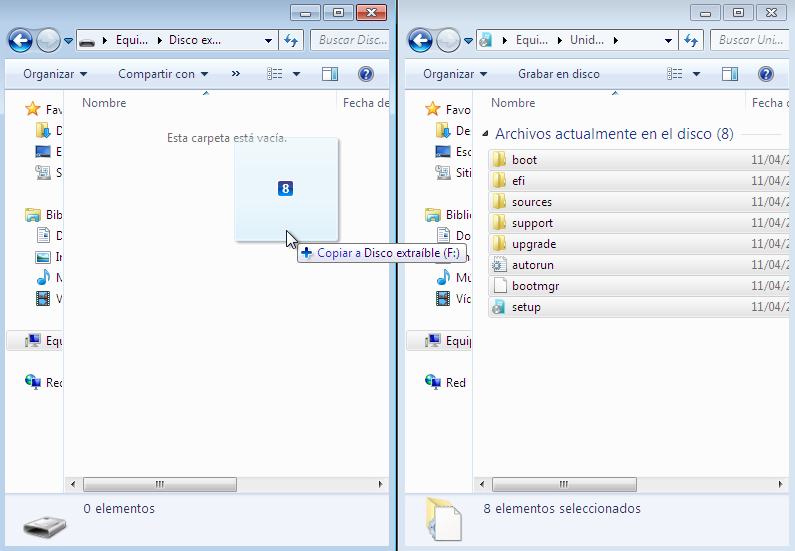The image size is (795, 551).
Task: Open view options dropdown in right window
Action: click(697, 74)
